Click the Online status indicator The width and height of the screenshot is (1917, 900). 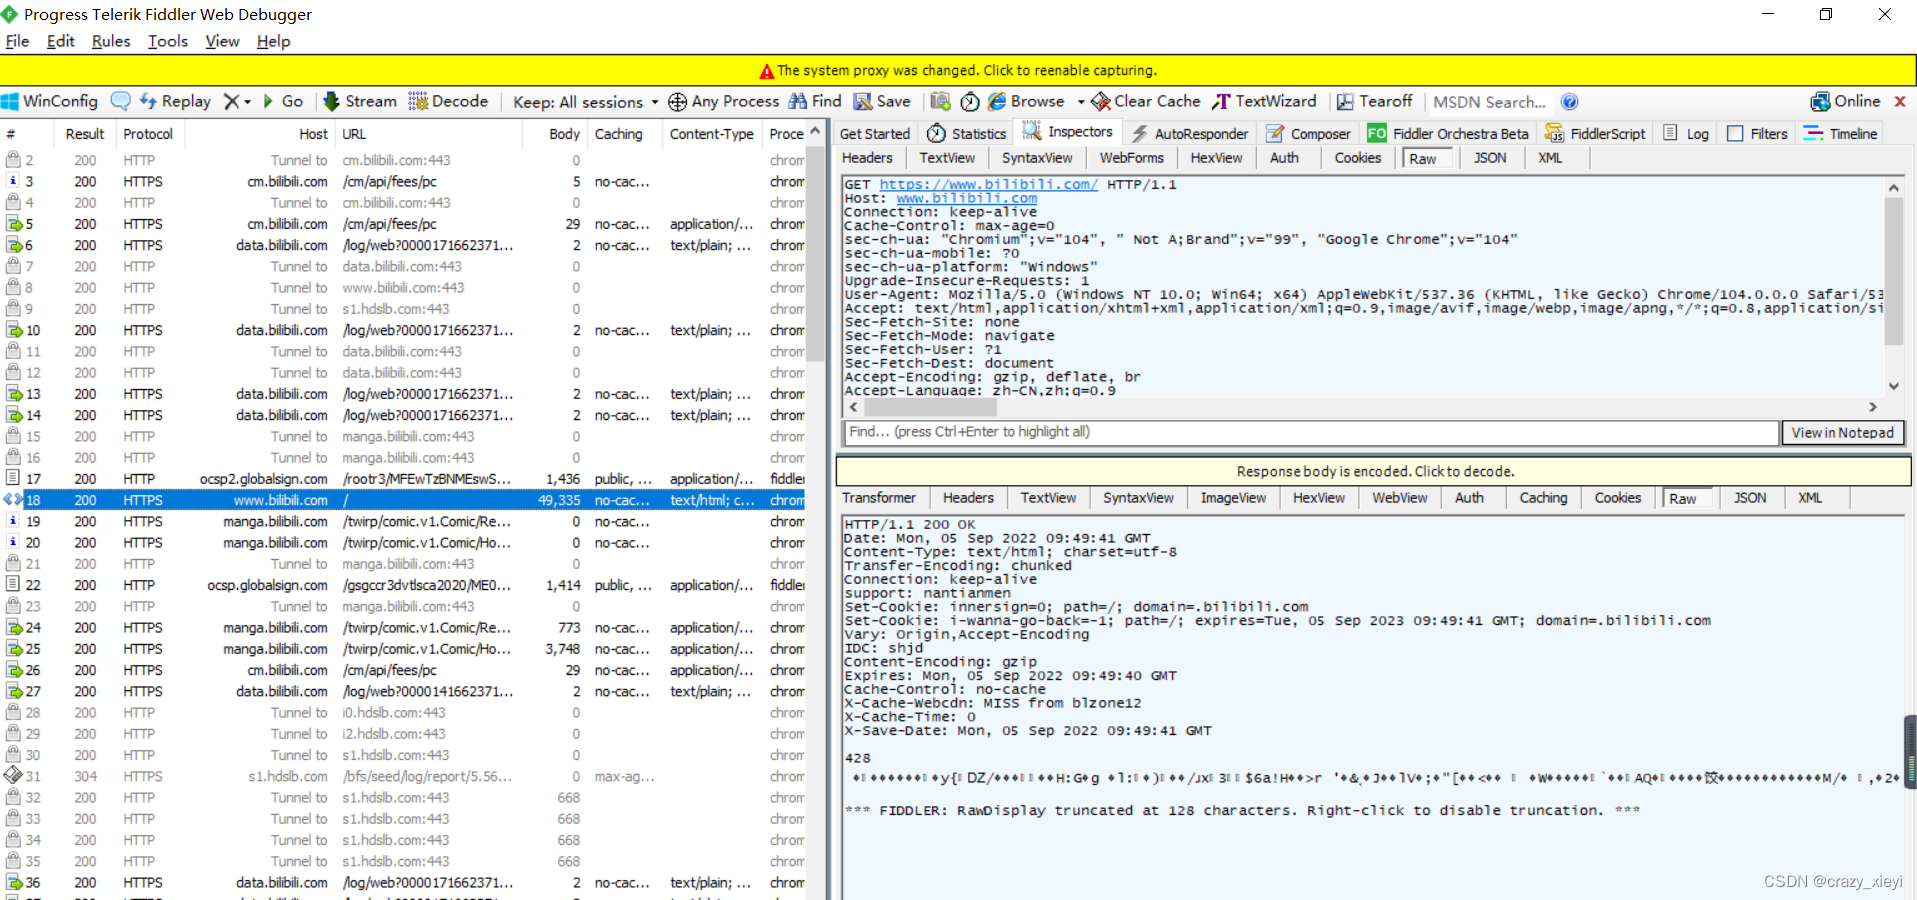1846,102
